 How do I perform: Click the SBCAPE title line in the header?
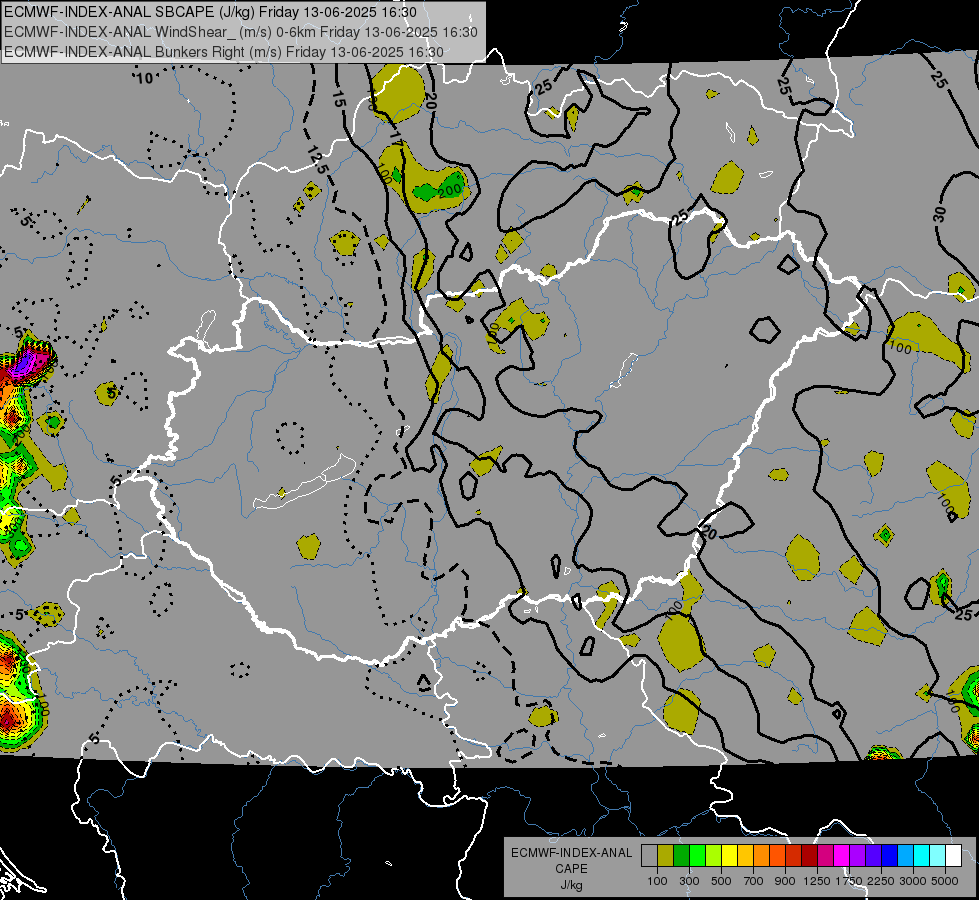(x=210, y=12)
